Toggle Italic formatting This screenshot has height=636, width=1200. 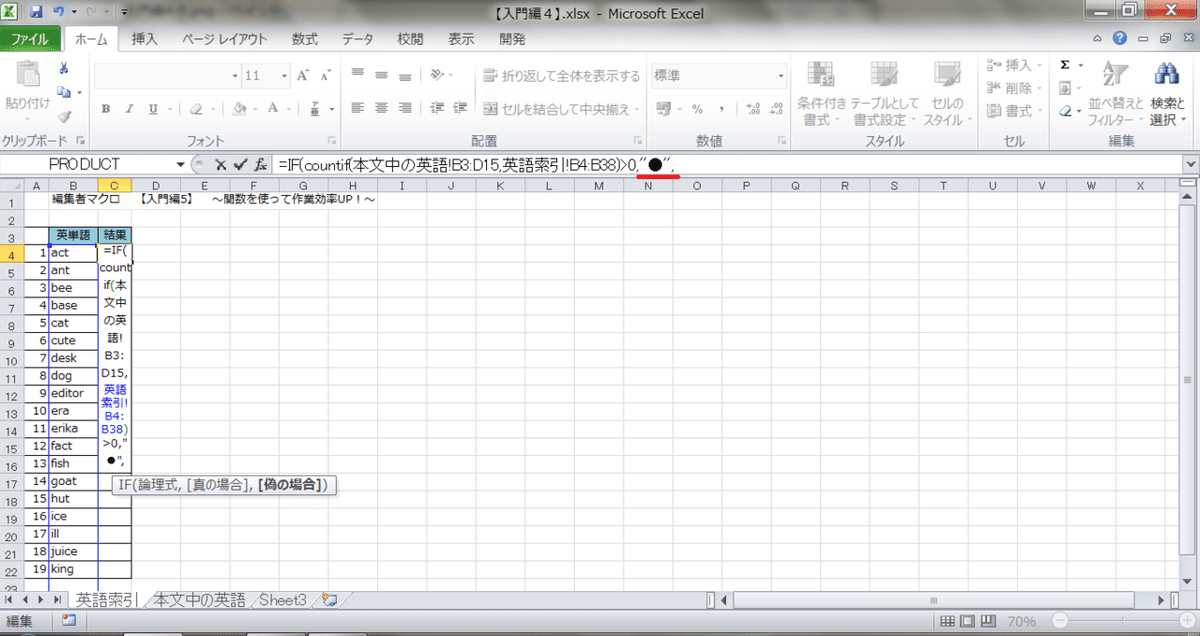tap(129, 109)
